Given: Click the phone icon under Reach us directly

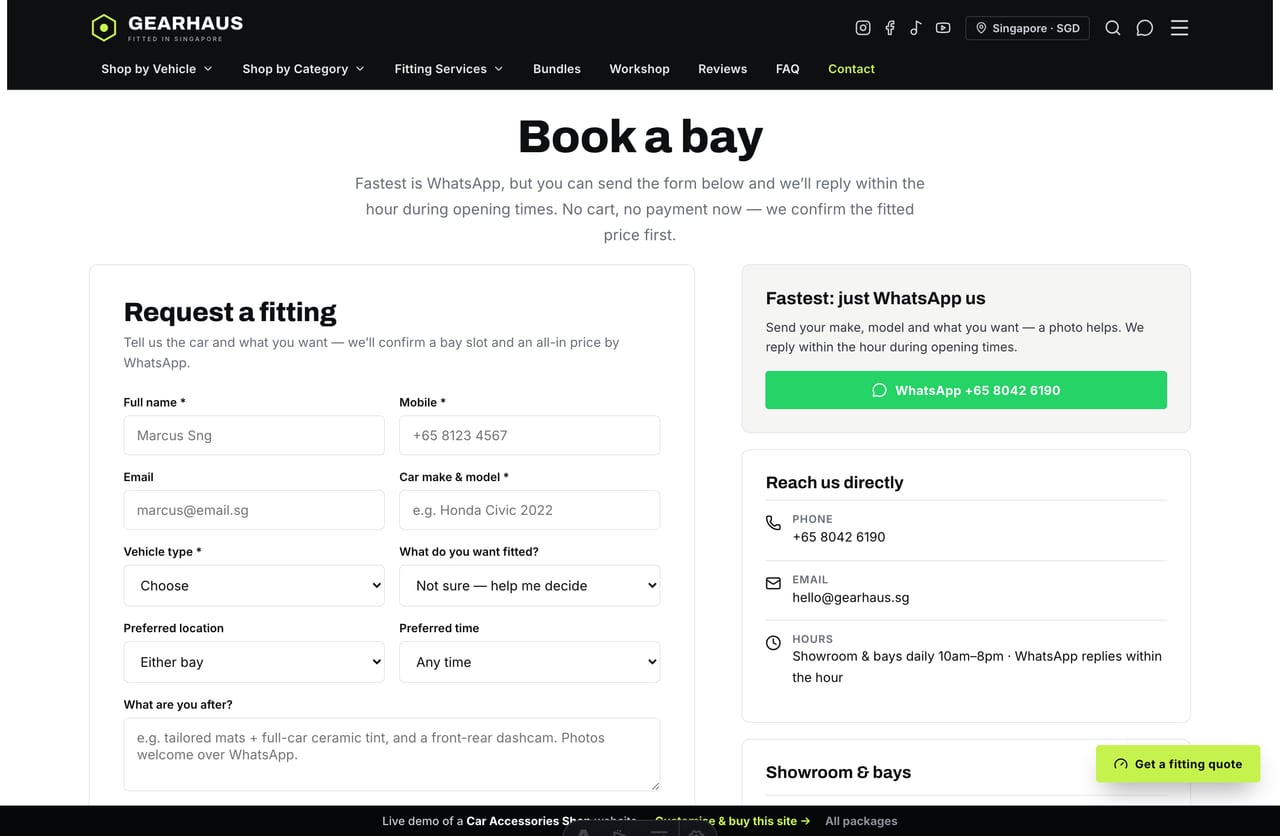Looking at the screenshot, I should click(x=773, y=523).
